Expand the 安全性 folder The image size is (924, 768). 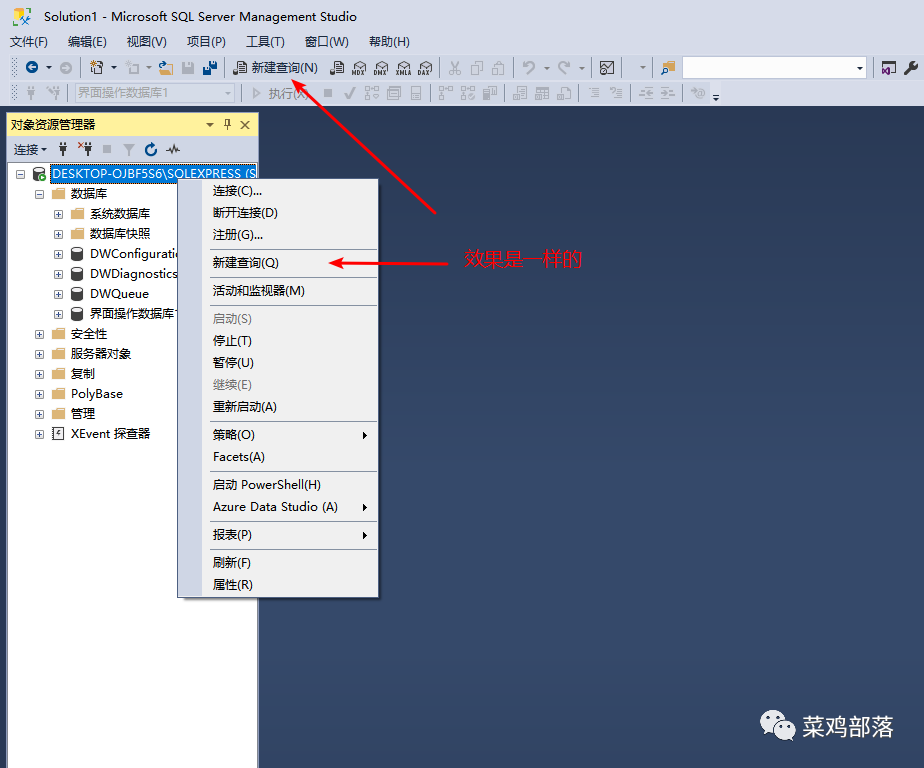39,334
